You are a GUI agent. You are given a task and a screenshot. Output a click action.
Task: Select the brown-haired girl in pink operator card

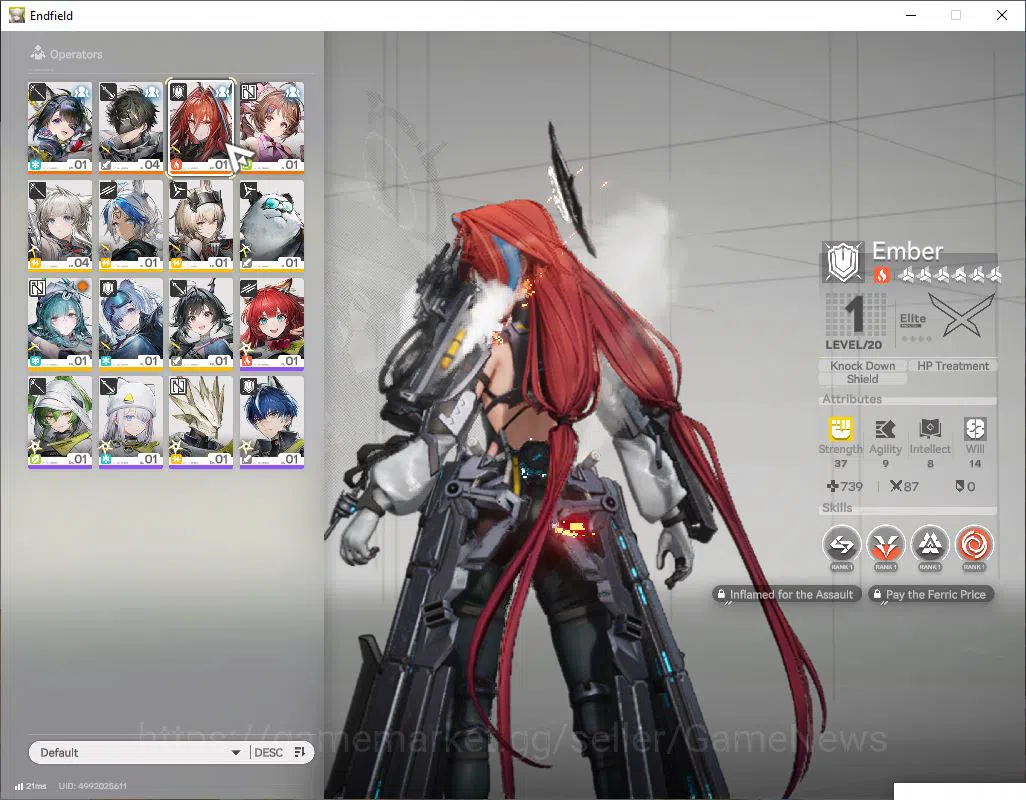point(272,127)
